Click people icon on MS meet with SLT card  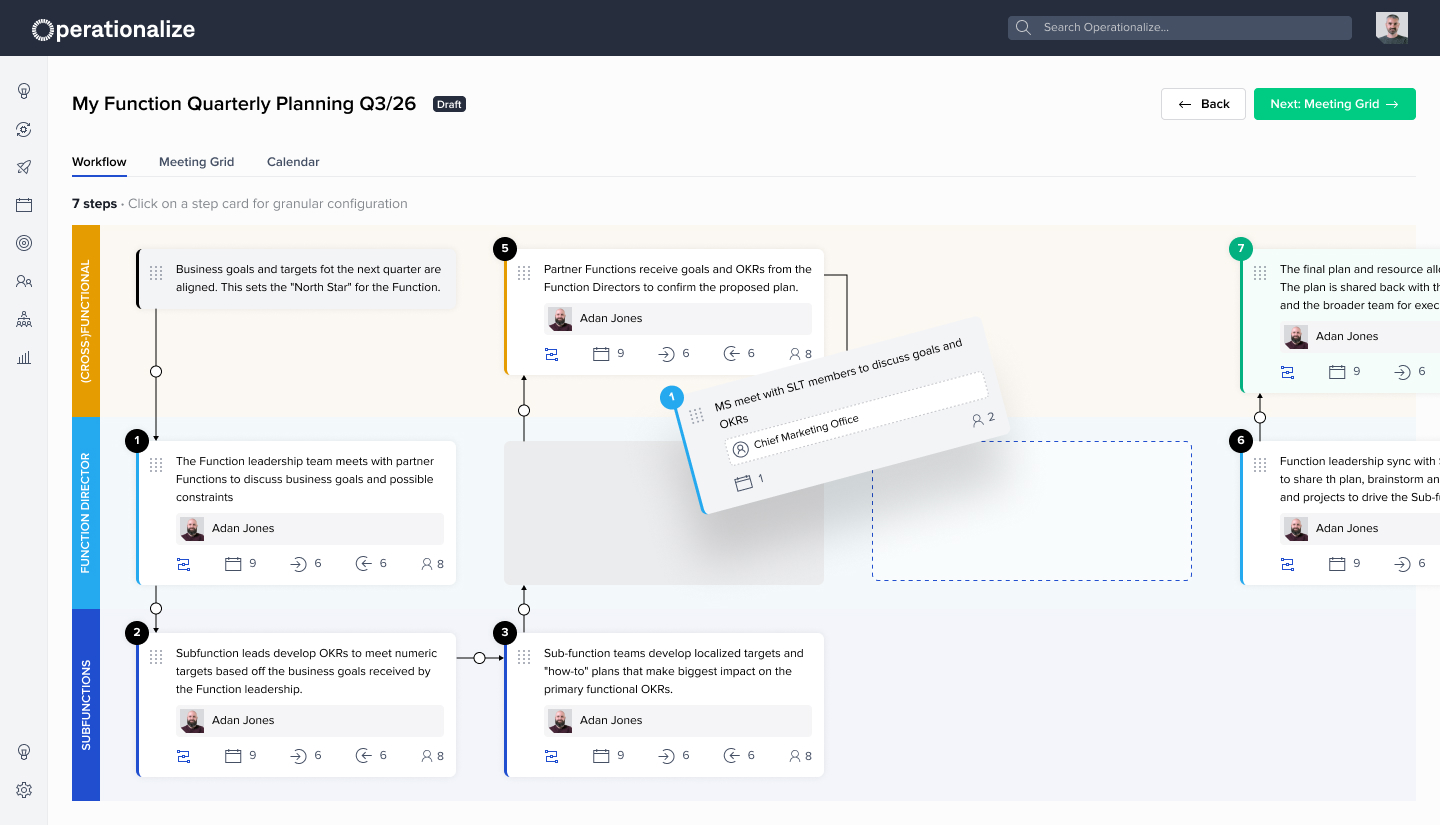click(x=977, y=421)
